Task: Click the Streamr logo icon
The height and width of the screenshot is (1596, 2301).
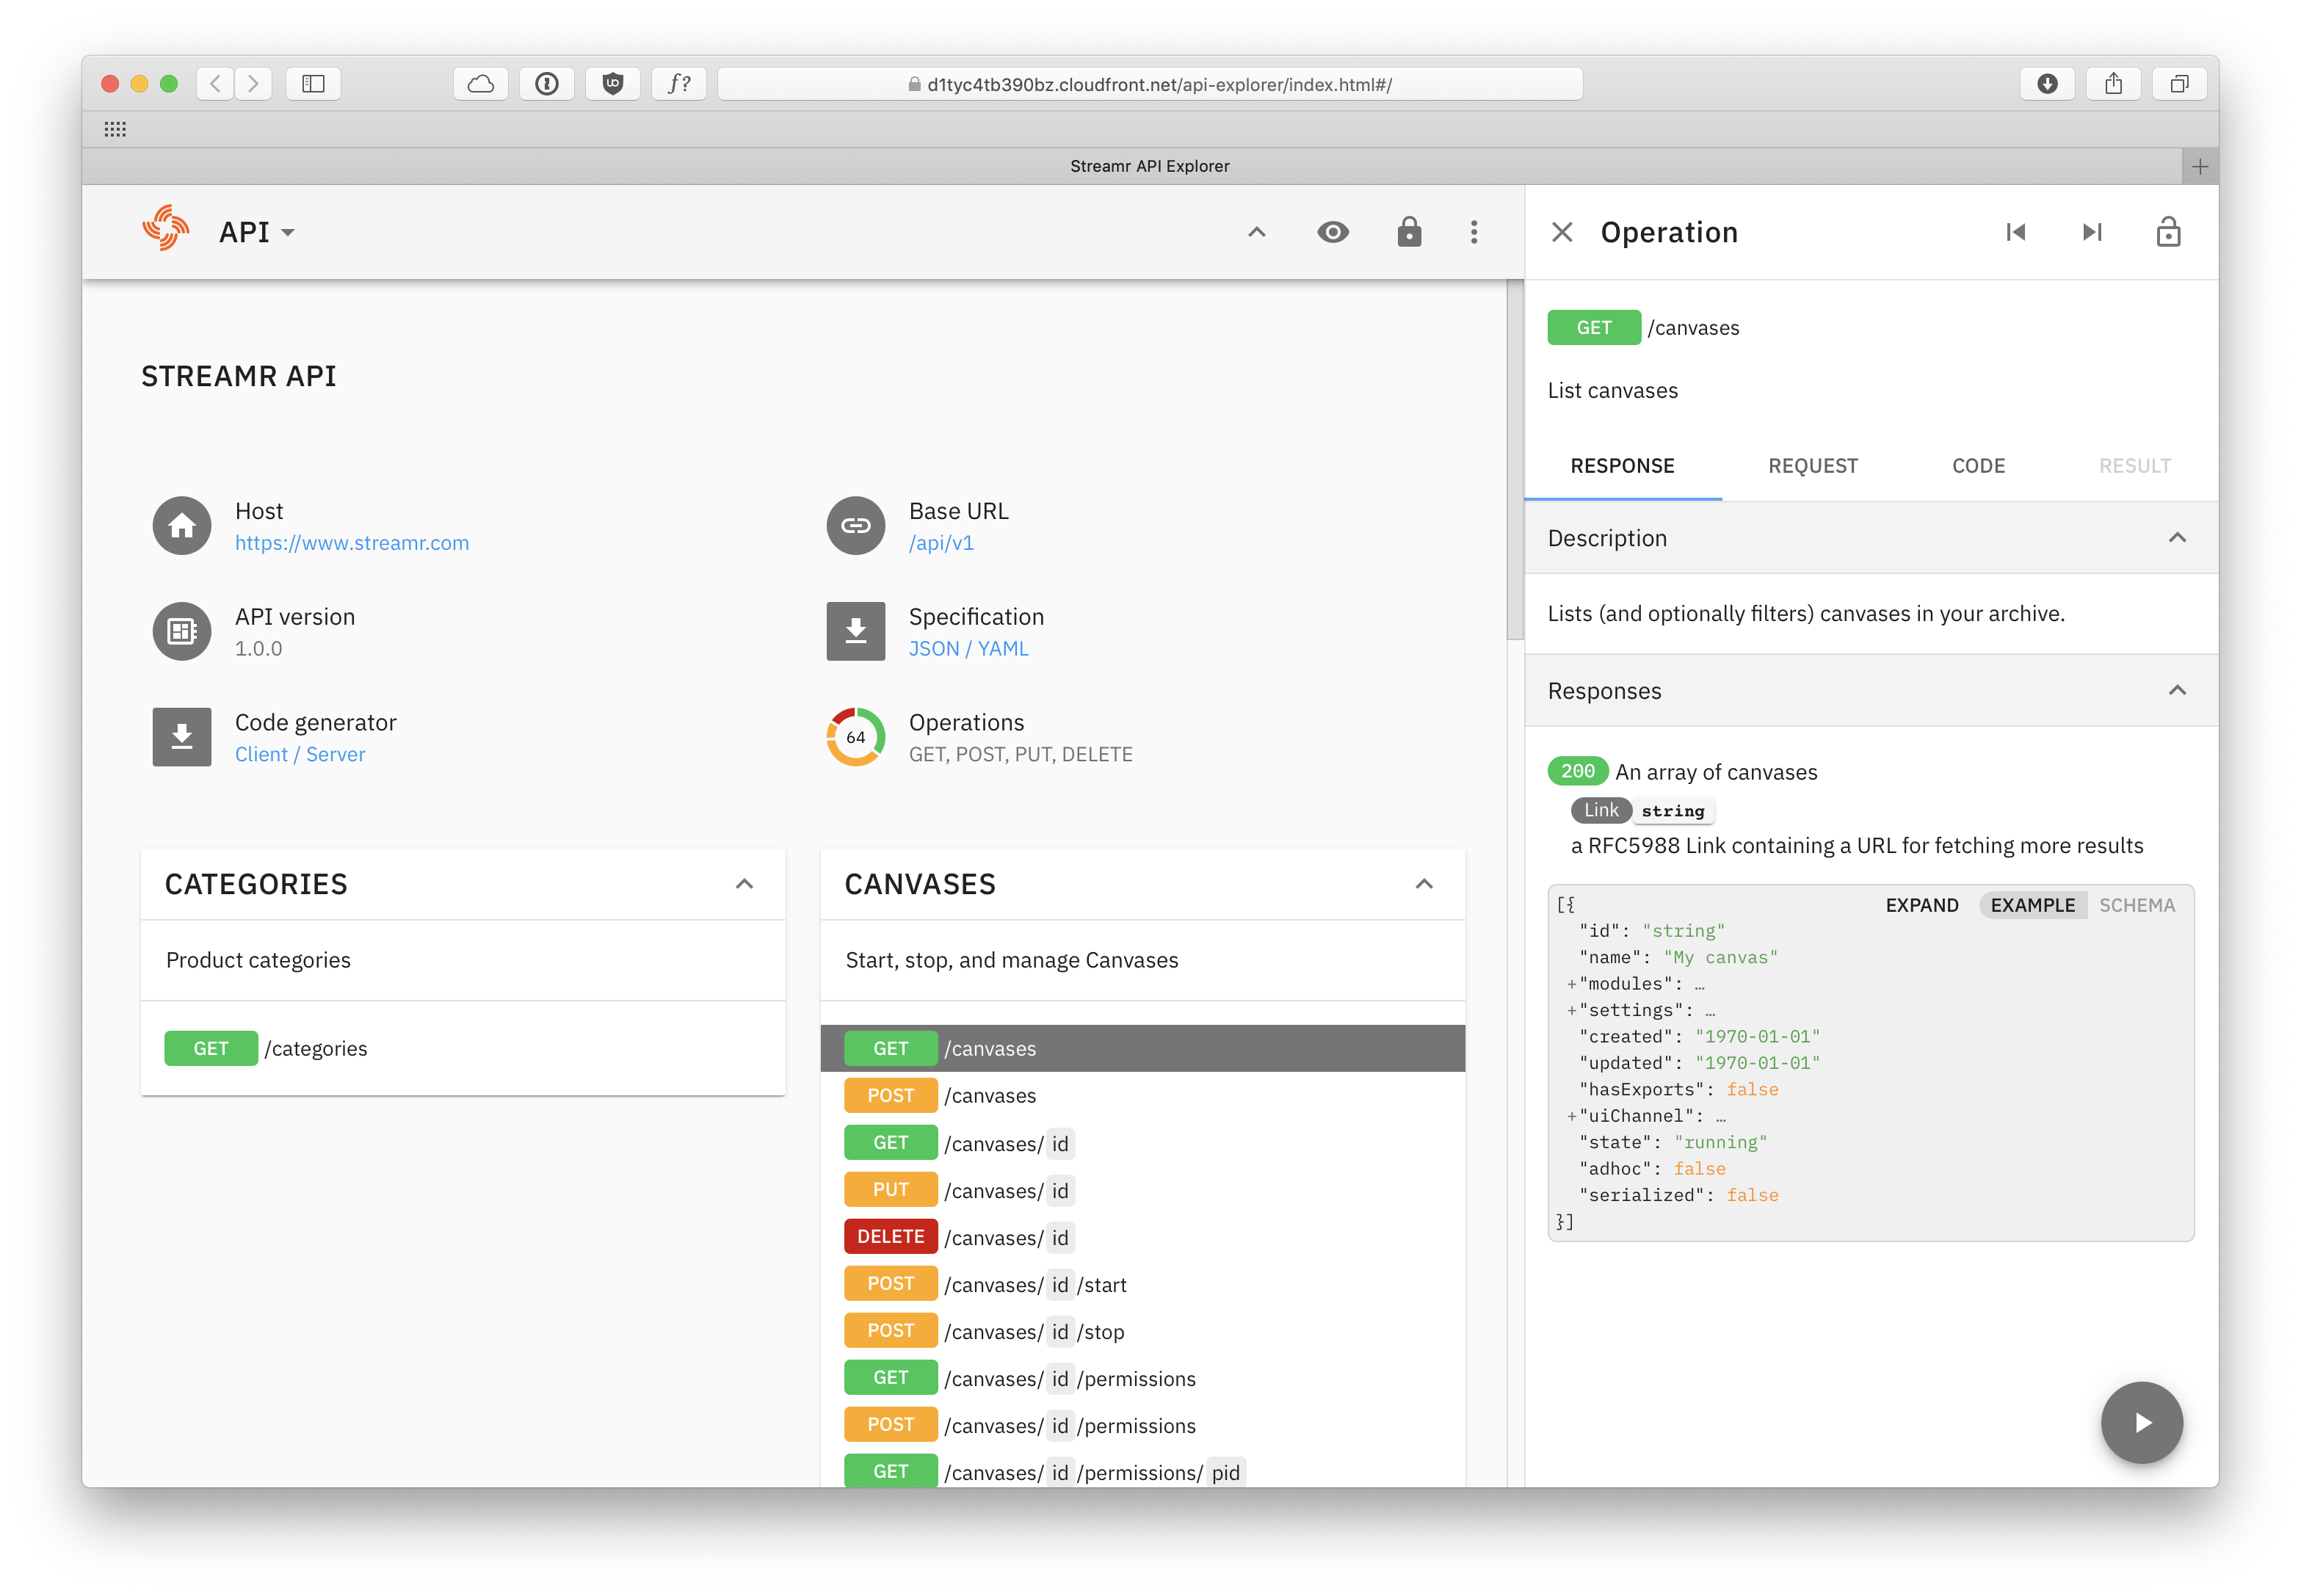Action: coord(165,230)
